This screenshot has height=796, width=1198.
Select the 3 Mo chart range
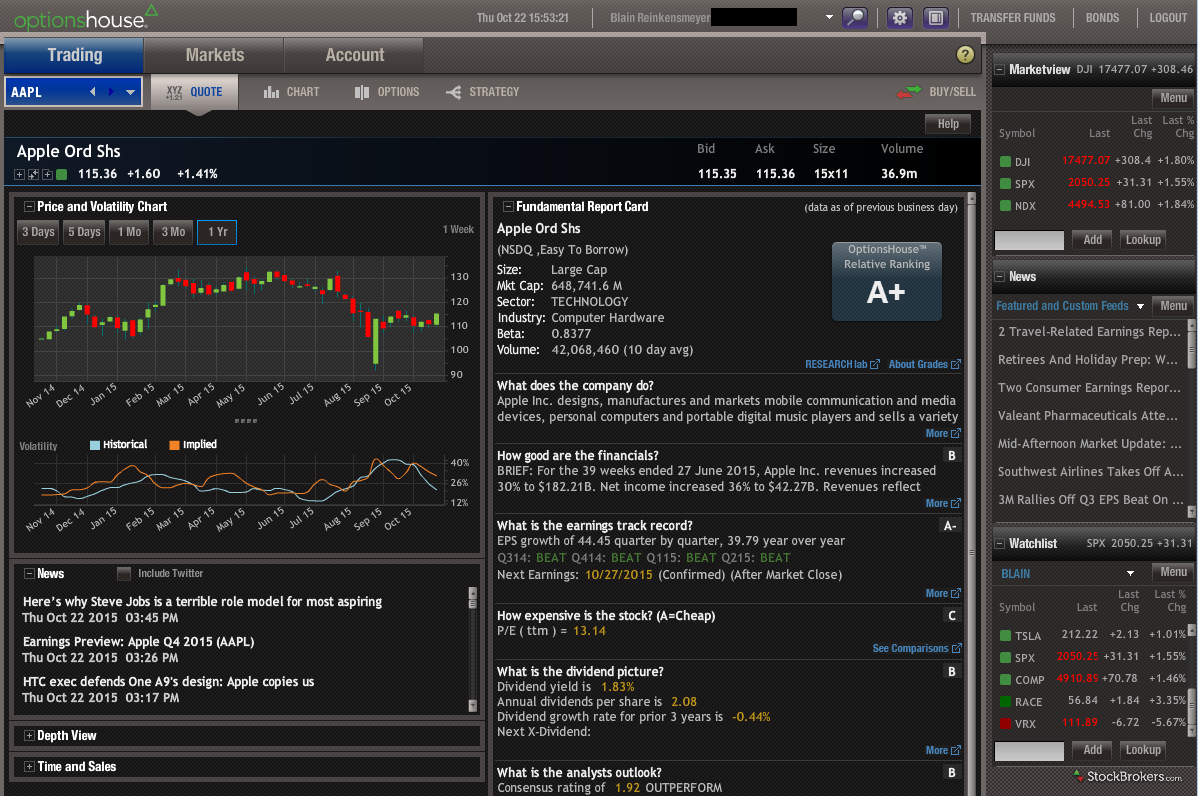click(x=173, y=231)
